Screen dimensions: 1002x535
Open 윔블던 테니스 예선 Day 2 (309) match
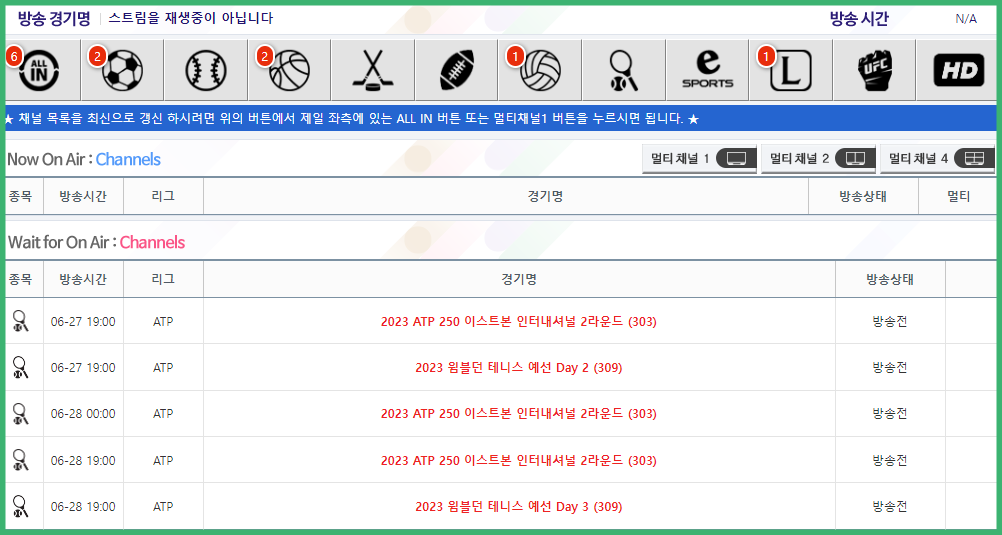click(519, 368)
